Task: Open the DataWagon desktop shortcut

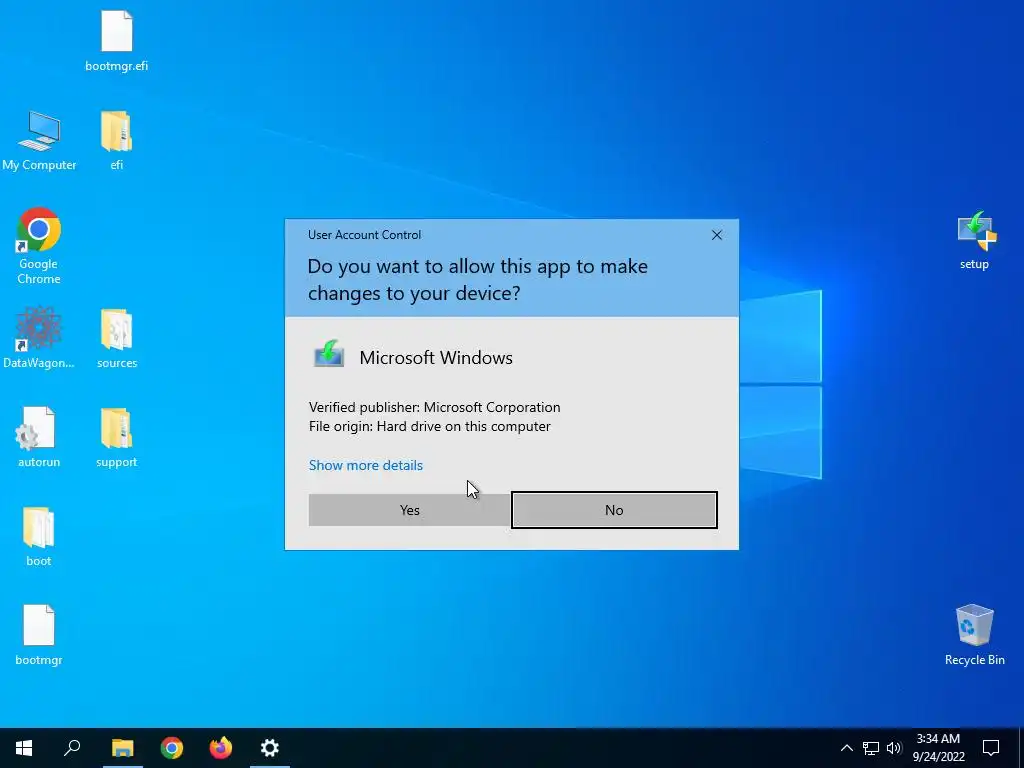Action: (39, 338)
